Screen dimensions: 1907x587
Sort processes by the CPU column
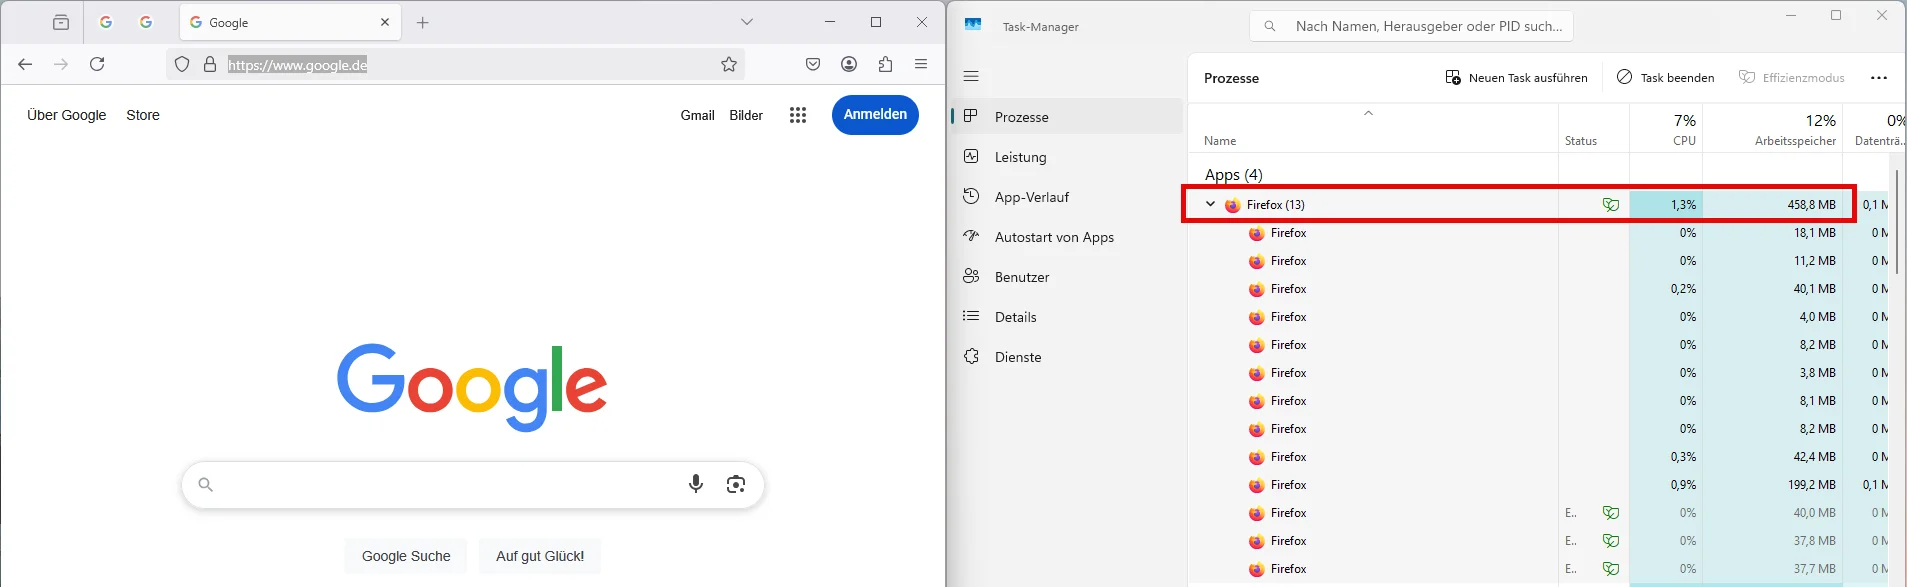pos(1666,130)
